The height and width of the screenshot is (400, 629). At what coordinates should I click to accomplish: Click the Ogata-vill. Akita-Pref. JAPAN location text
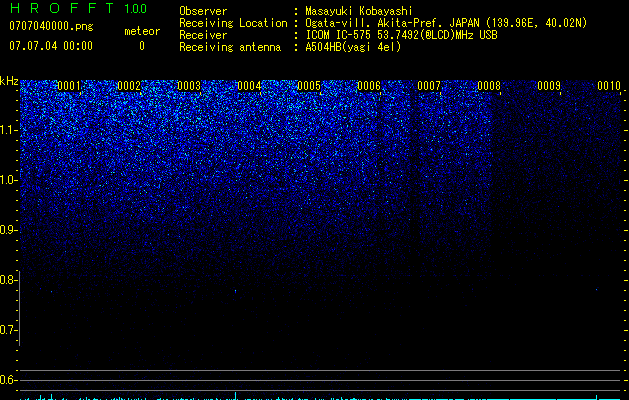[446, 23]
